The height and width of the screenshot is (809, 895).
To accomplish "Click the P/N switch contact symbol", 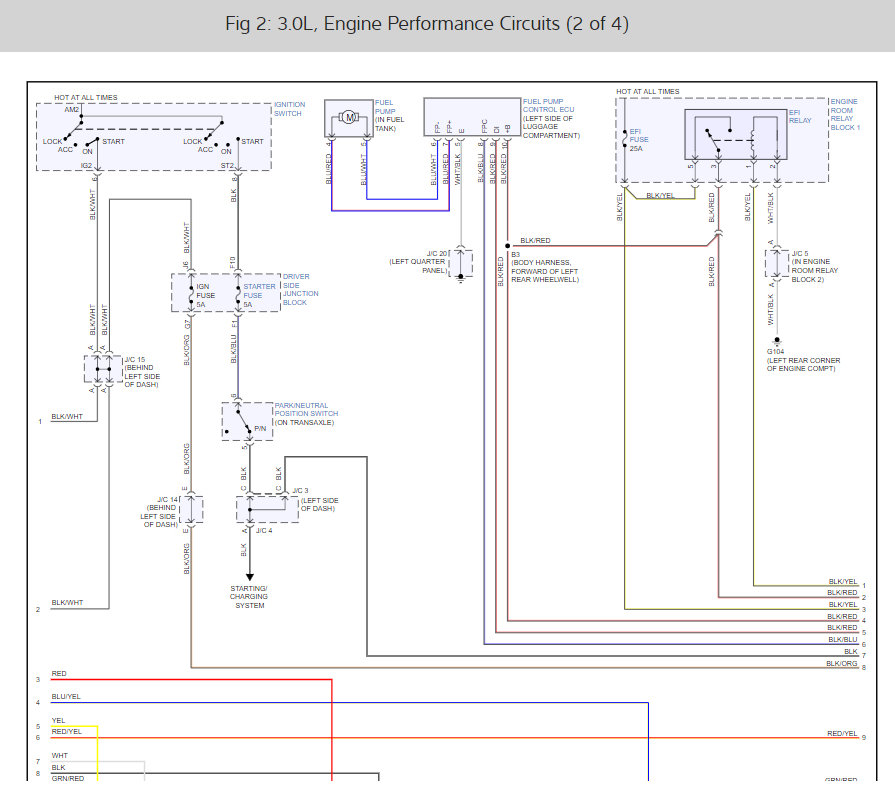I will pyautogui.click(x=242, y=421).
